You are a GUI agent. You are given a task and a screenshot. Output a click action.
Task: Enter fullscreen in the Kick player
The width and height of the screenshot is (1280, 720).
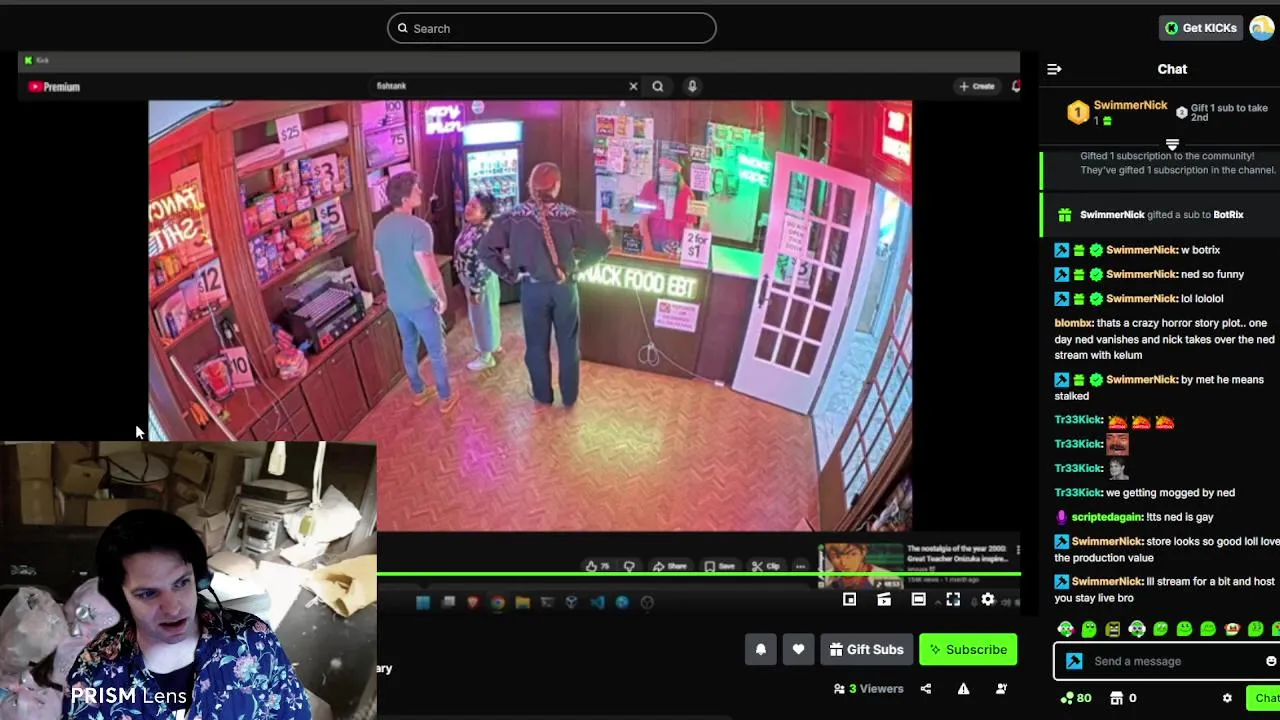tap(953, 599)
